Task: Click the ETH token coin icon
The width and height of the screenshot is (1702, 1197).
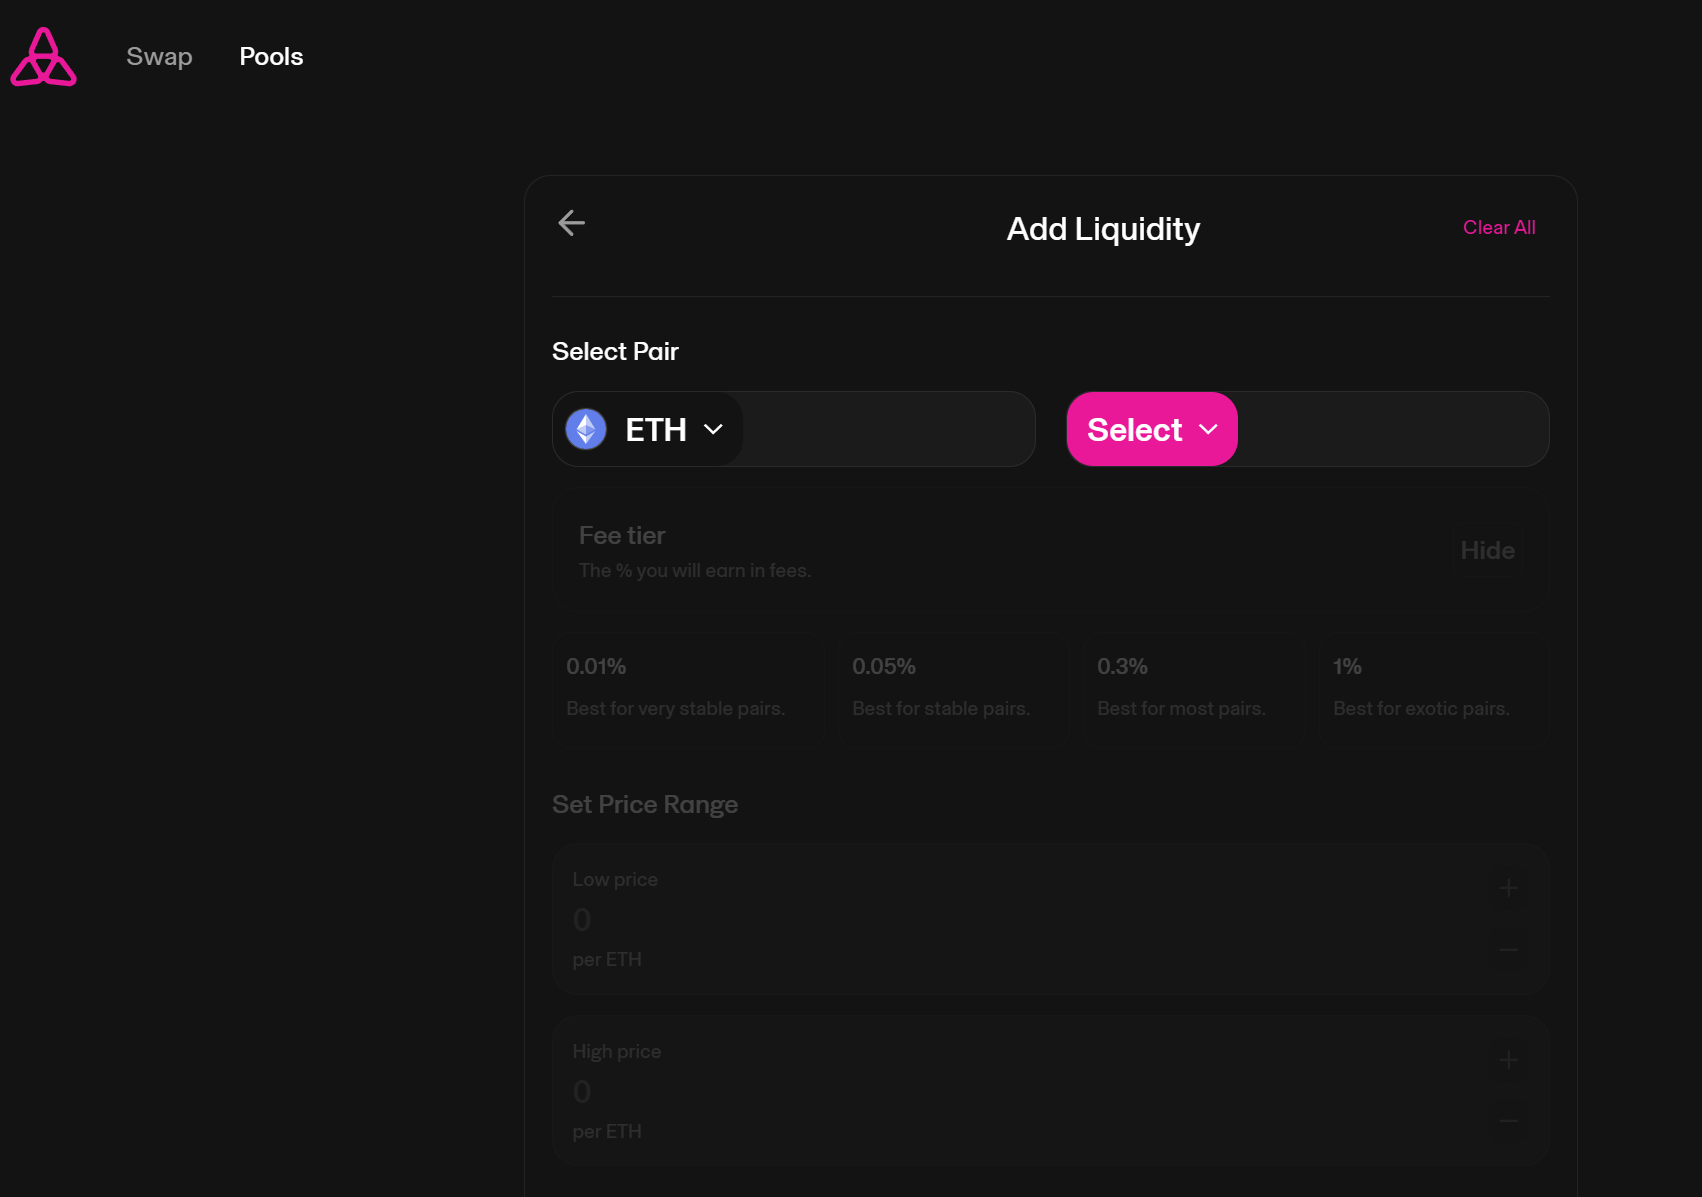Action: (x=586, y=429)
